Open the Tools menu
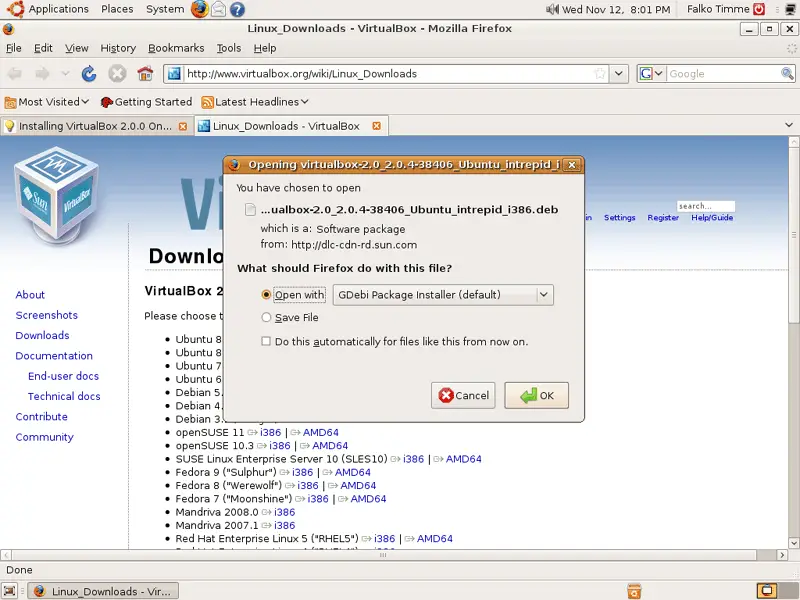This screenshot has width=800, height=600. click(x=229, y=48)
